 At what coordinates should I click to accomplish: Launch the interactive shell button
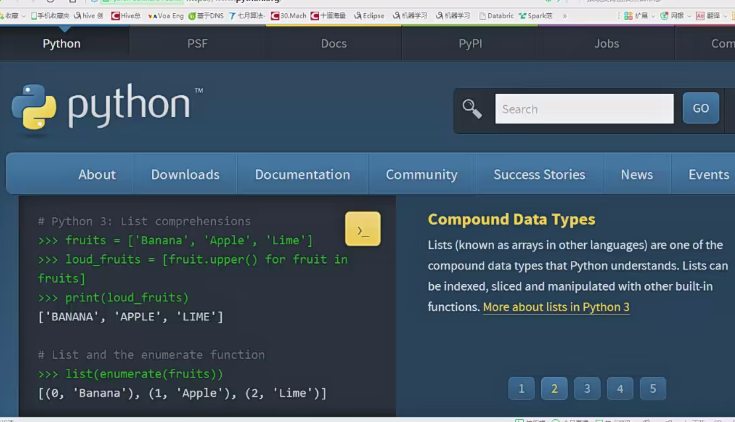[362, 229]
